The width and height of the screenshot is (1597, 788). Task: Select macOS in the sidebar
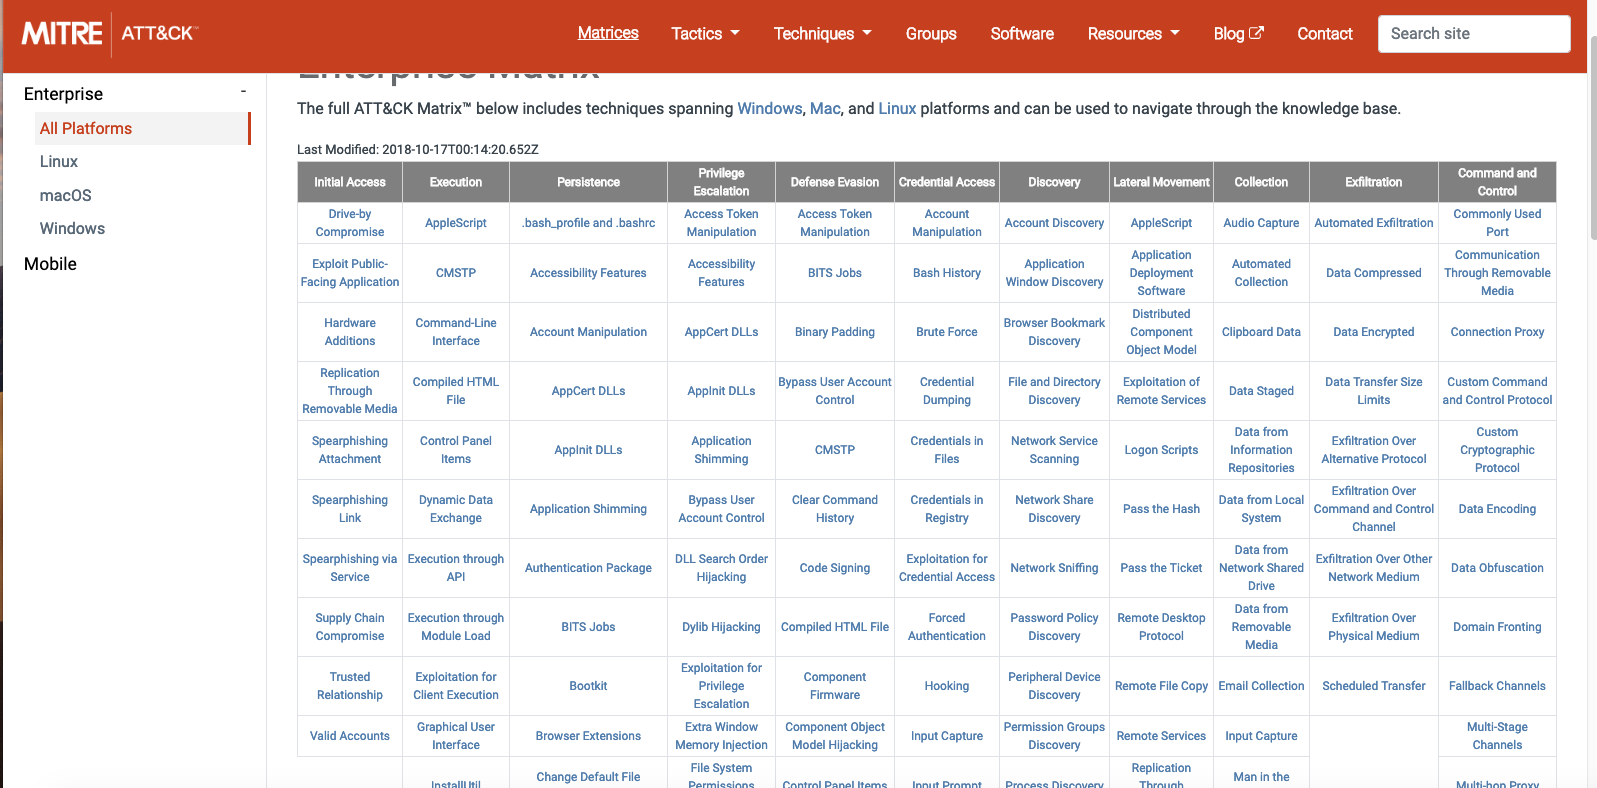point(66,196)
